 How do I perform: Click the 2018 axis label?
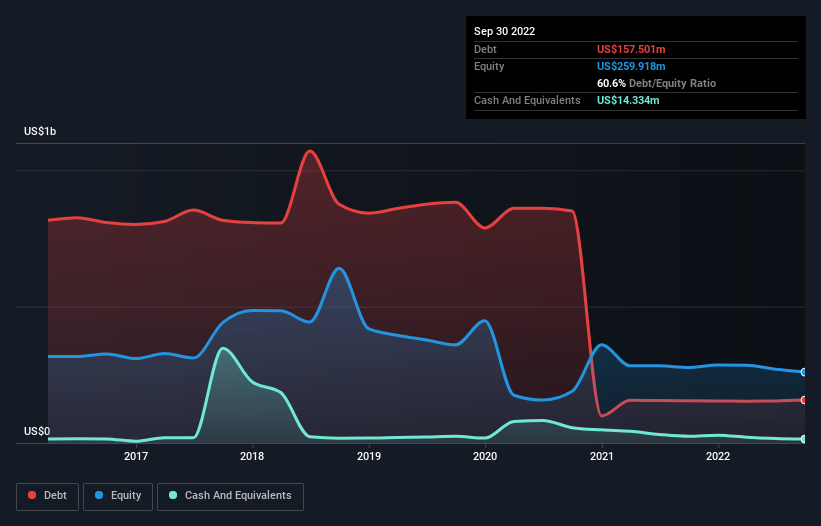(252, 456)
